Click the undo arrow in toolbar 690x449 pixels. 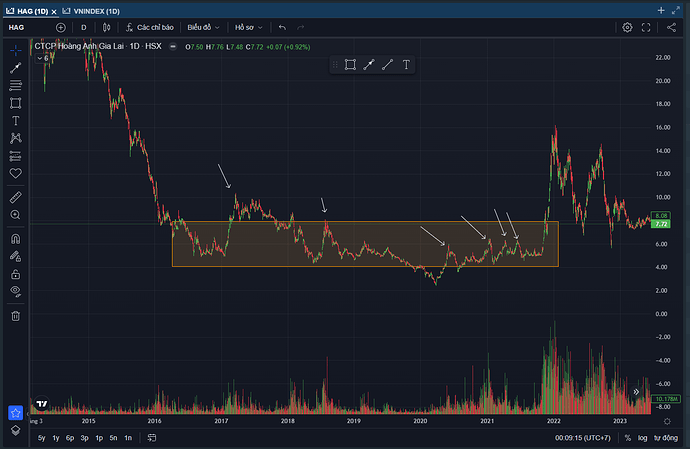point(284,27)
